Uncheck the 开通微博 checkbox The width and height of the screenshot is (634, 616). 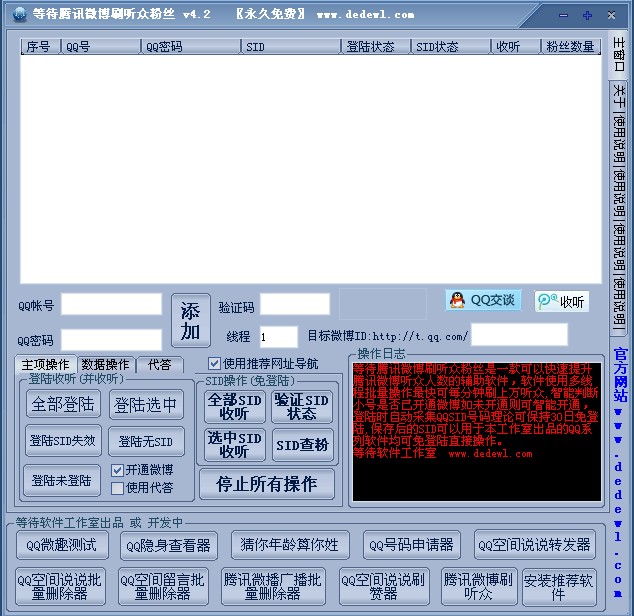click(x=117, y=470)
